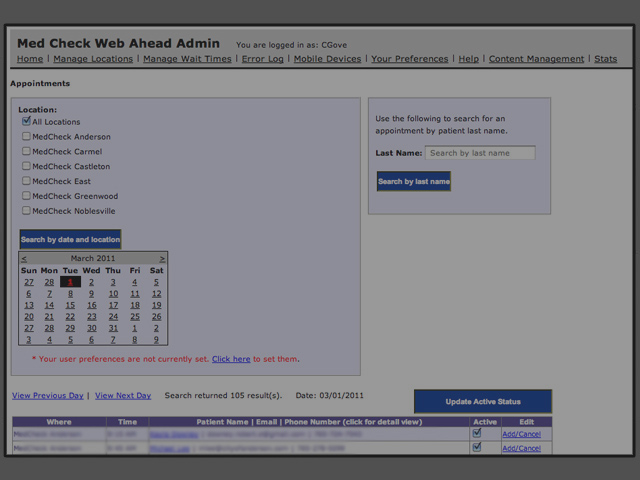Check the MedCheck Castleton checkbox
This screenshot has height=480, width=640.
click(x=26, y=166)
